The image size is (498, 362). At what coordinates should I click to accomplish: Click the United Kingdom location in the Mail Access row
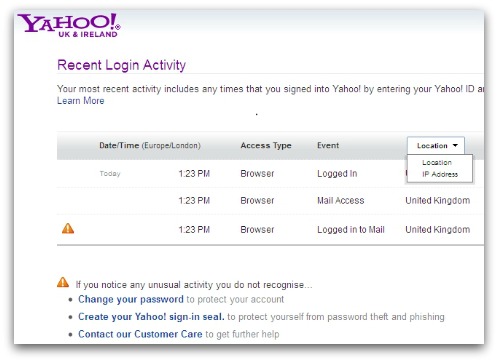[438, 200]
